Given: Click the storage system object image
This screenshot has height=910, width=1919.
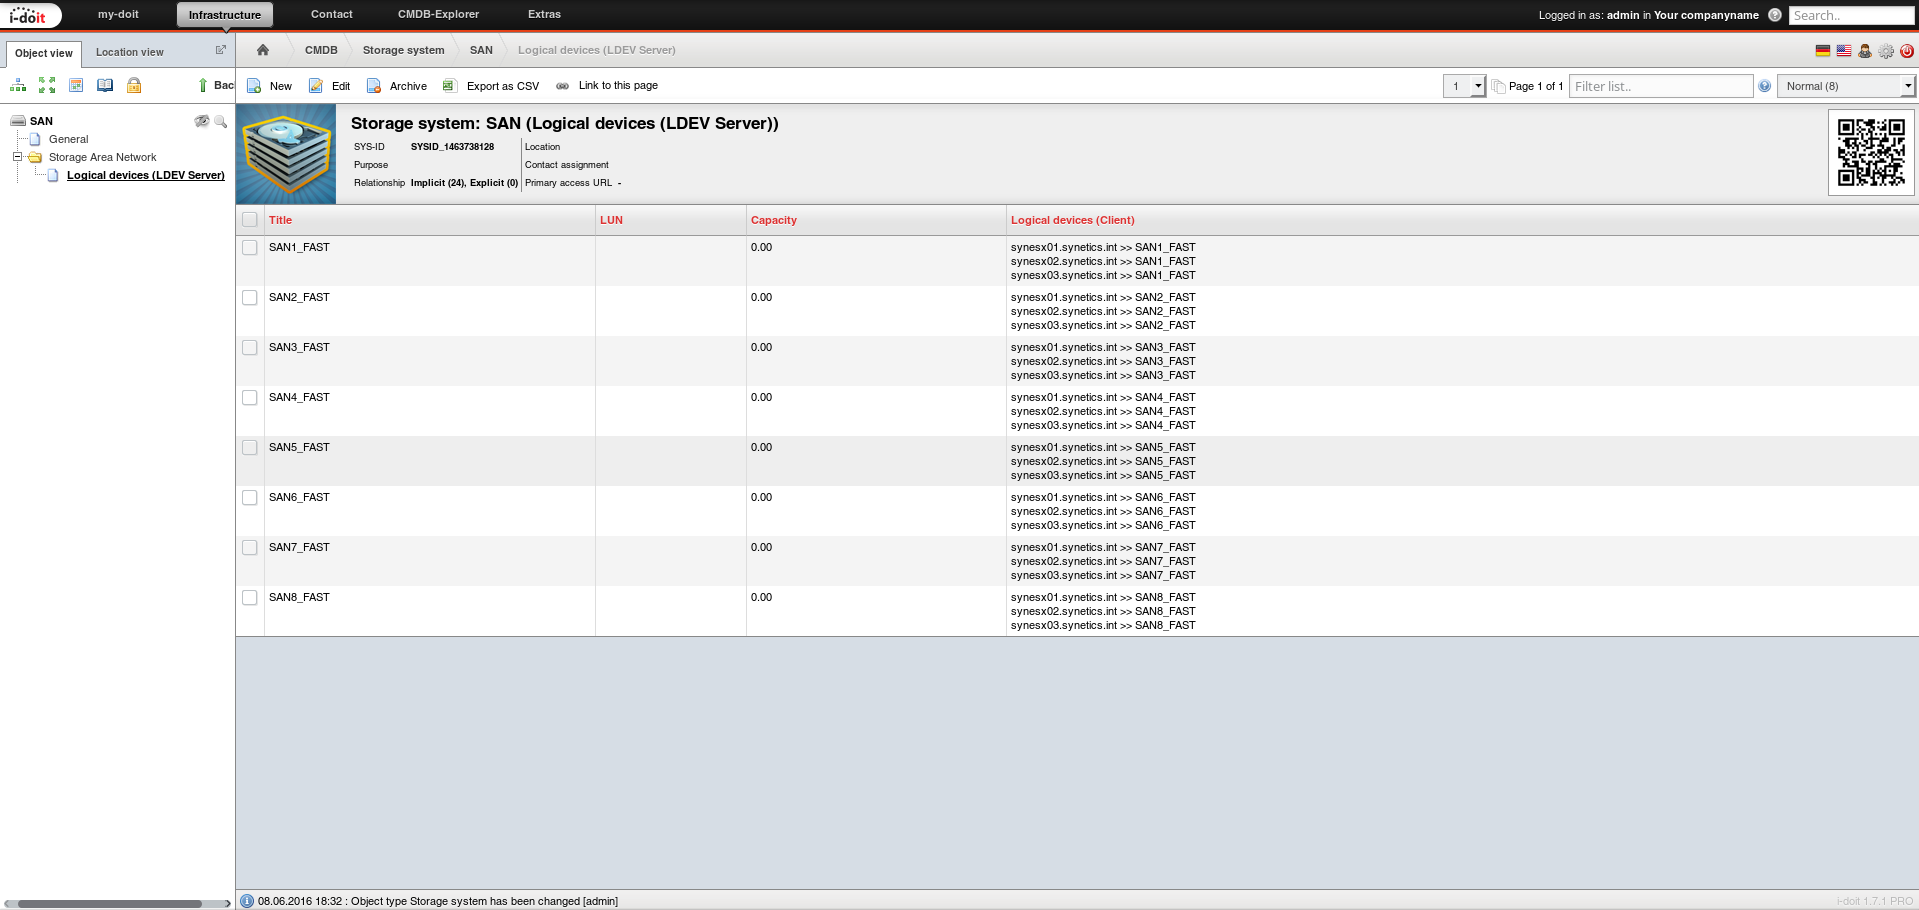Looking at the screenshot, I should [x=286, y=154].
